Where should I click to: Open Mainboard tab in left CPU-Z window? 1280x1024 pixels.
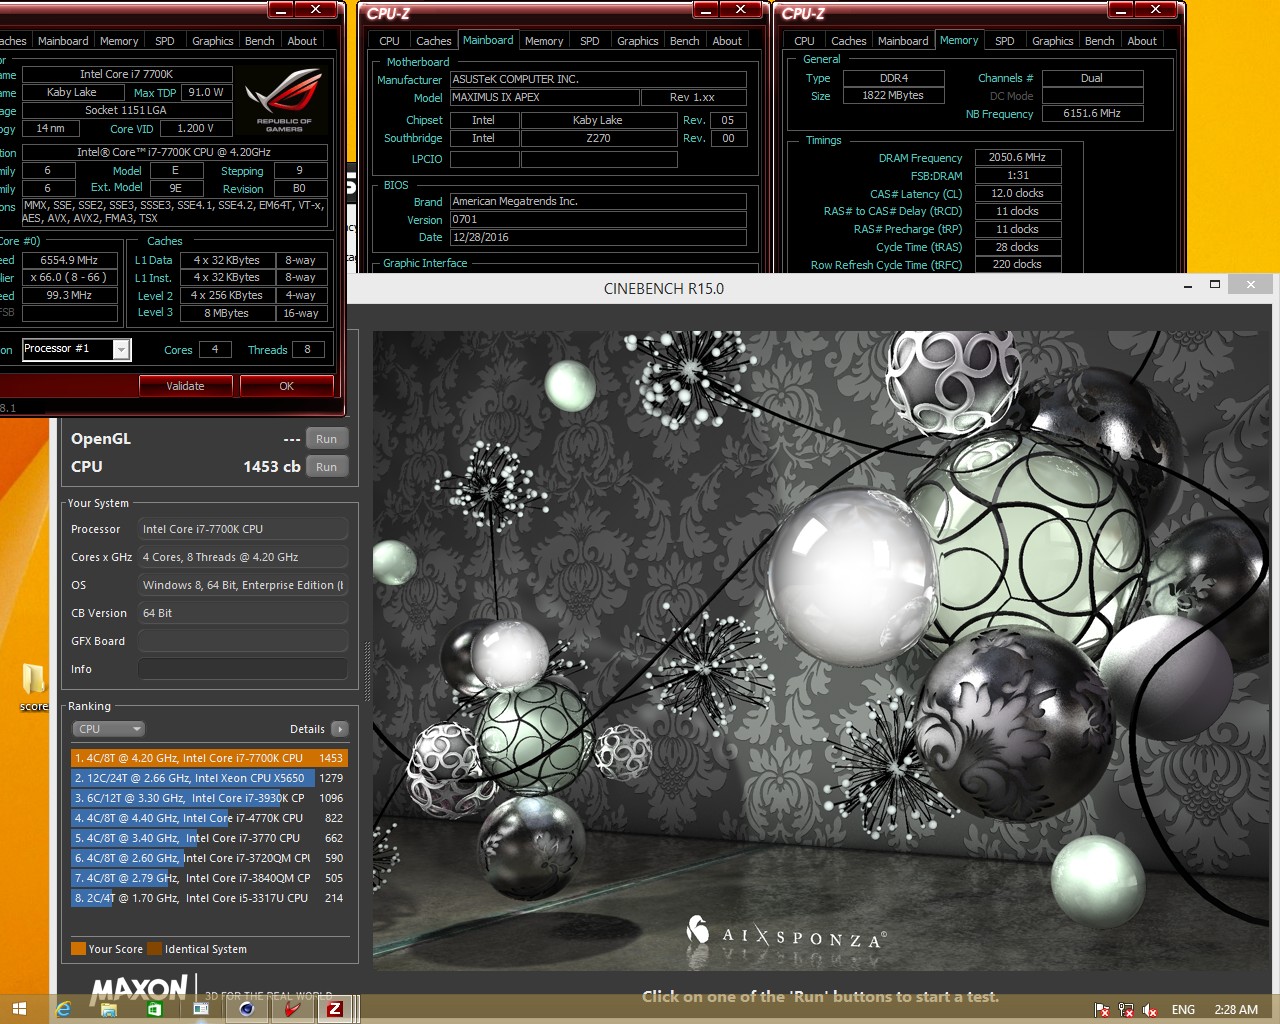[x=63, y=41]
